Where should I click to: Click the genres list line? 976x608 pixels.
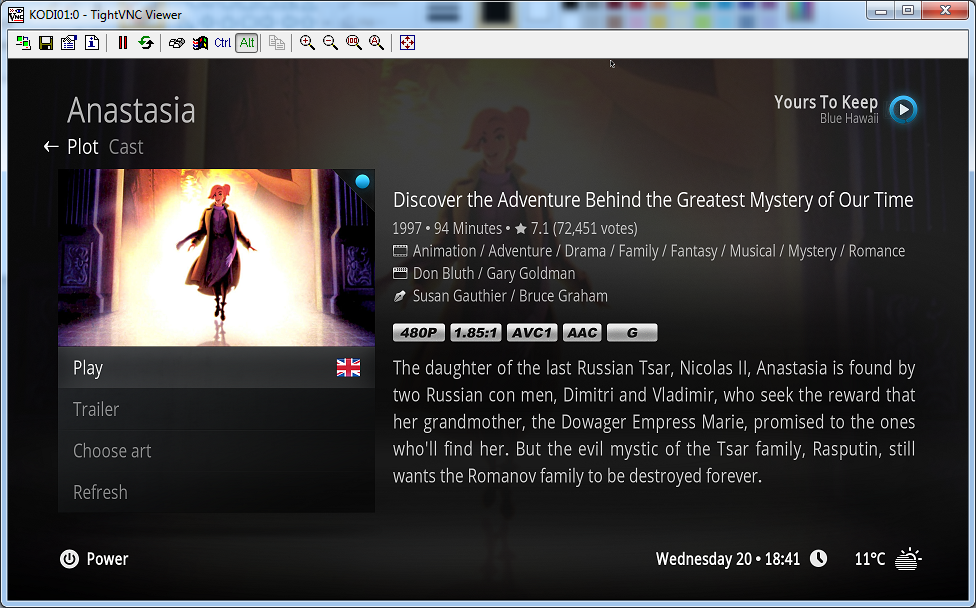click(x=659, y=251)
